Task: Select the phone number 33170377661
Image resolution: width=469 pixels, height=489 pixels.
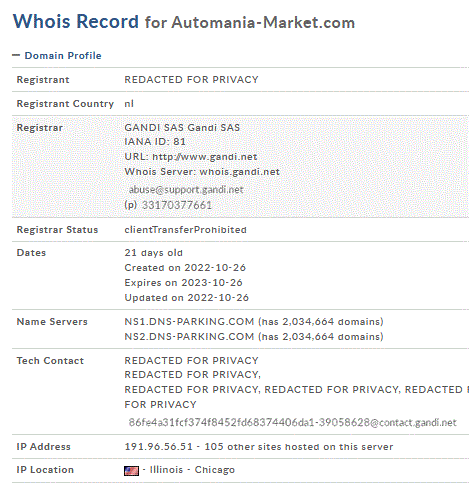Action: point(177,205)
